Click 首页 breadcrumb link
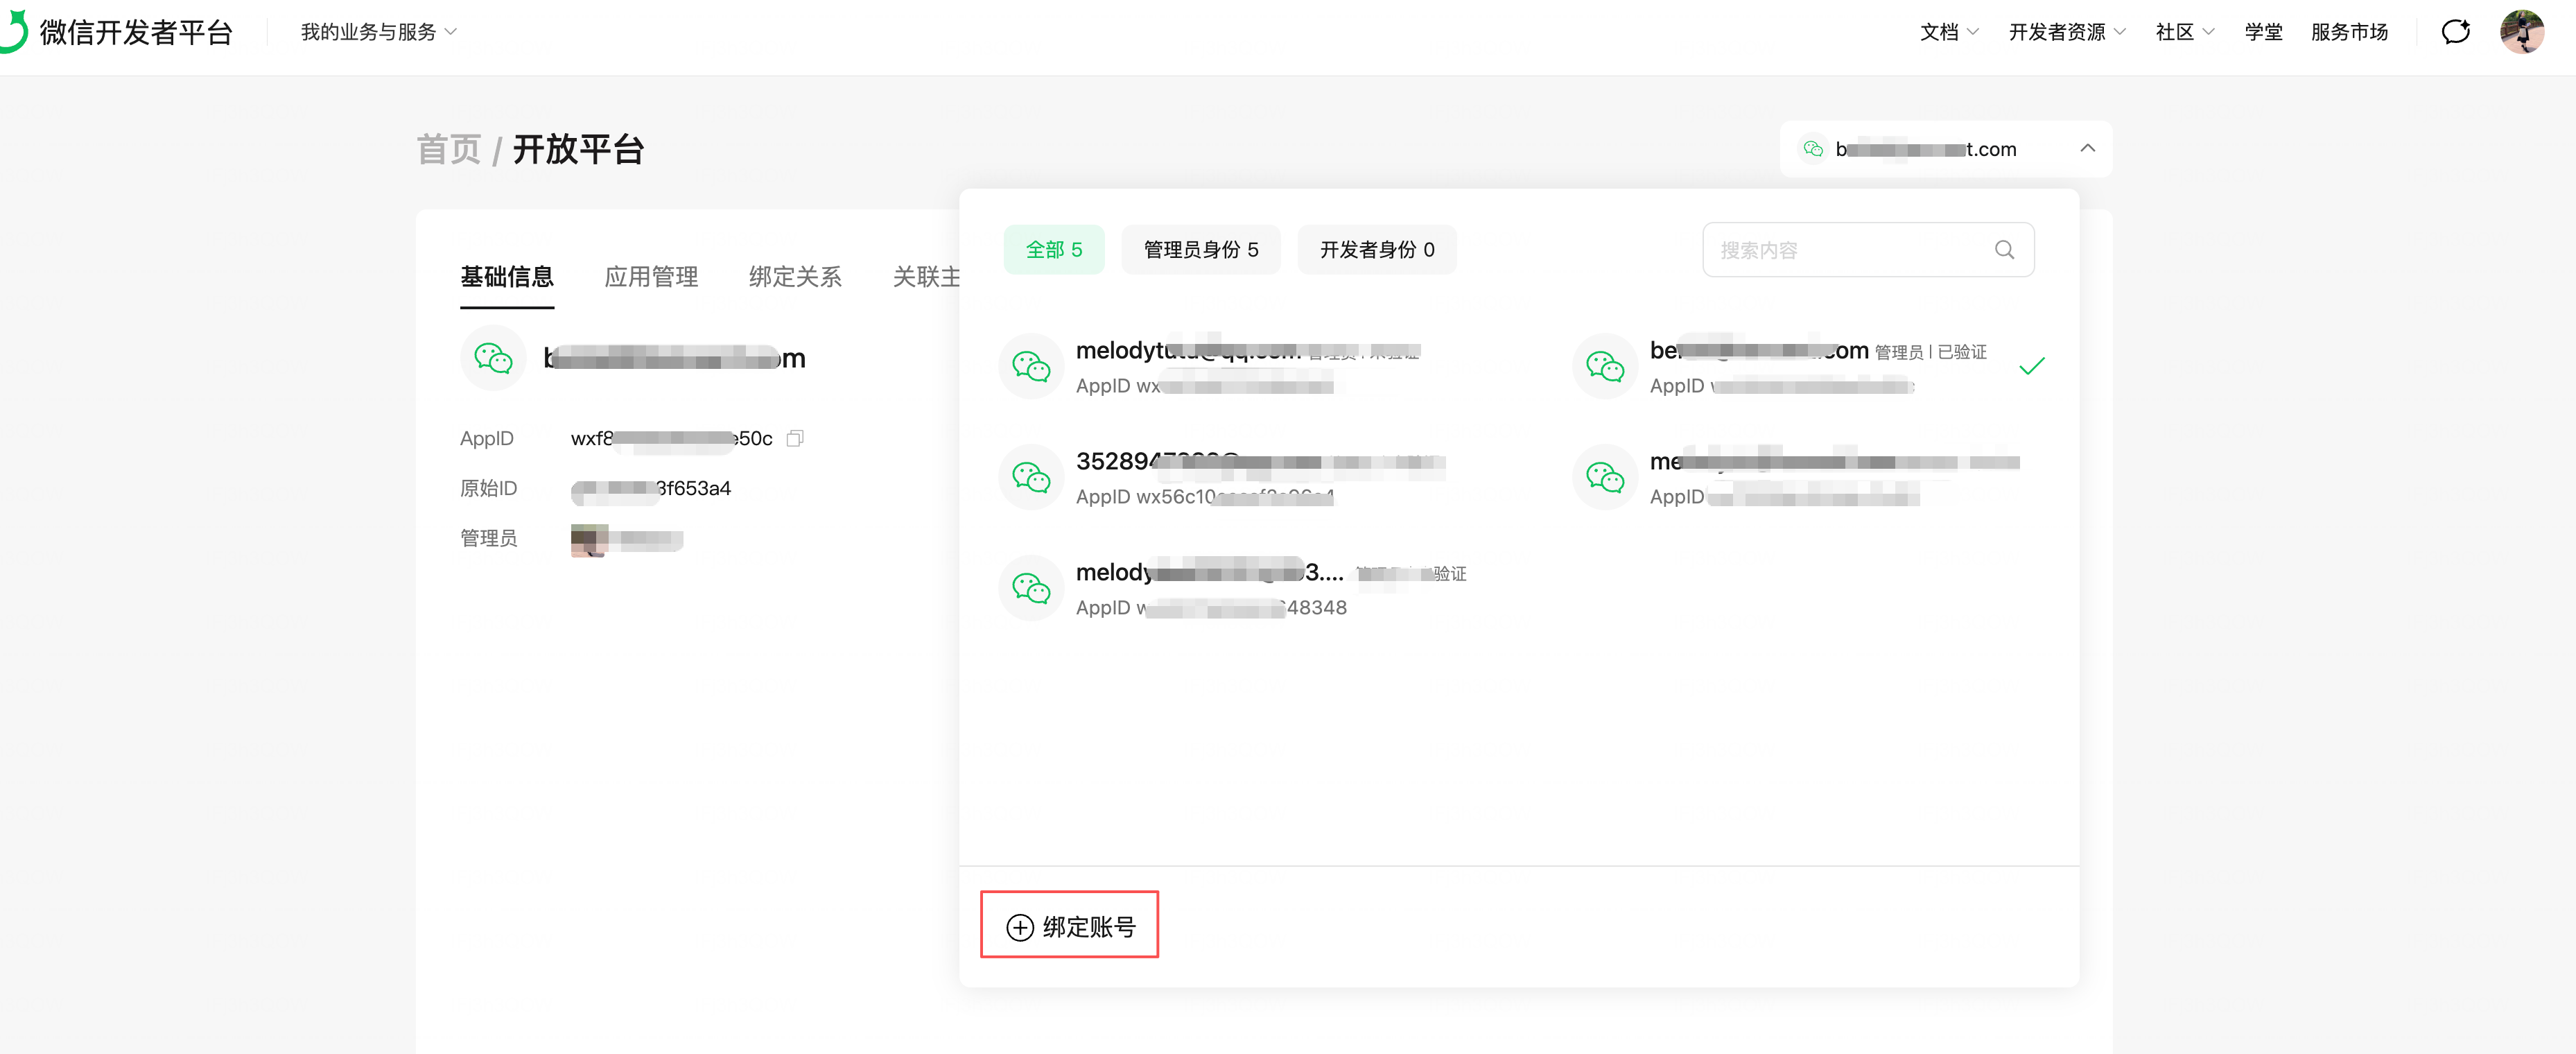The image size is (2576, 1054). point(448,150)
